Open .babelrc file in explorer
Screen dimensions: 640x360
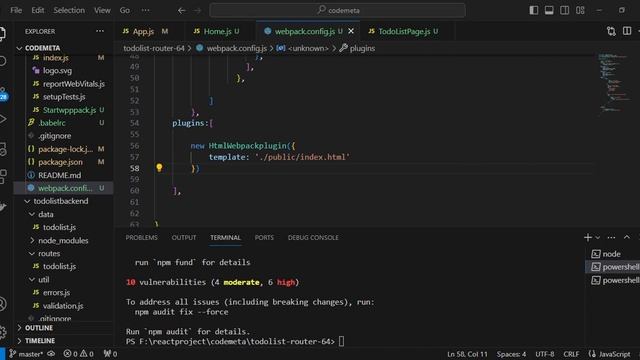coord(52,123)
